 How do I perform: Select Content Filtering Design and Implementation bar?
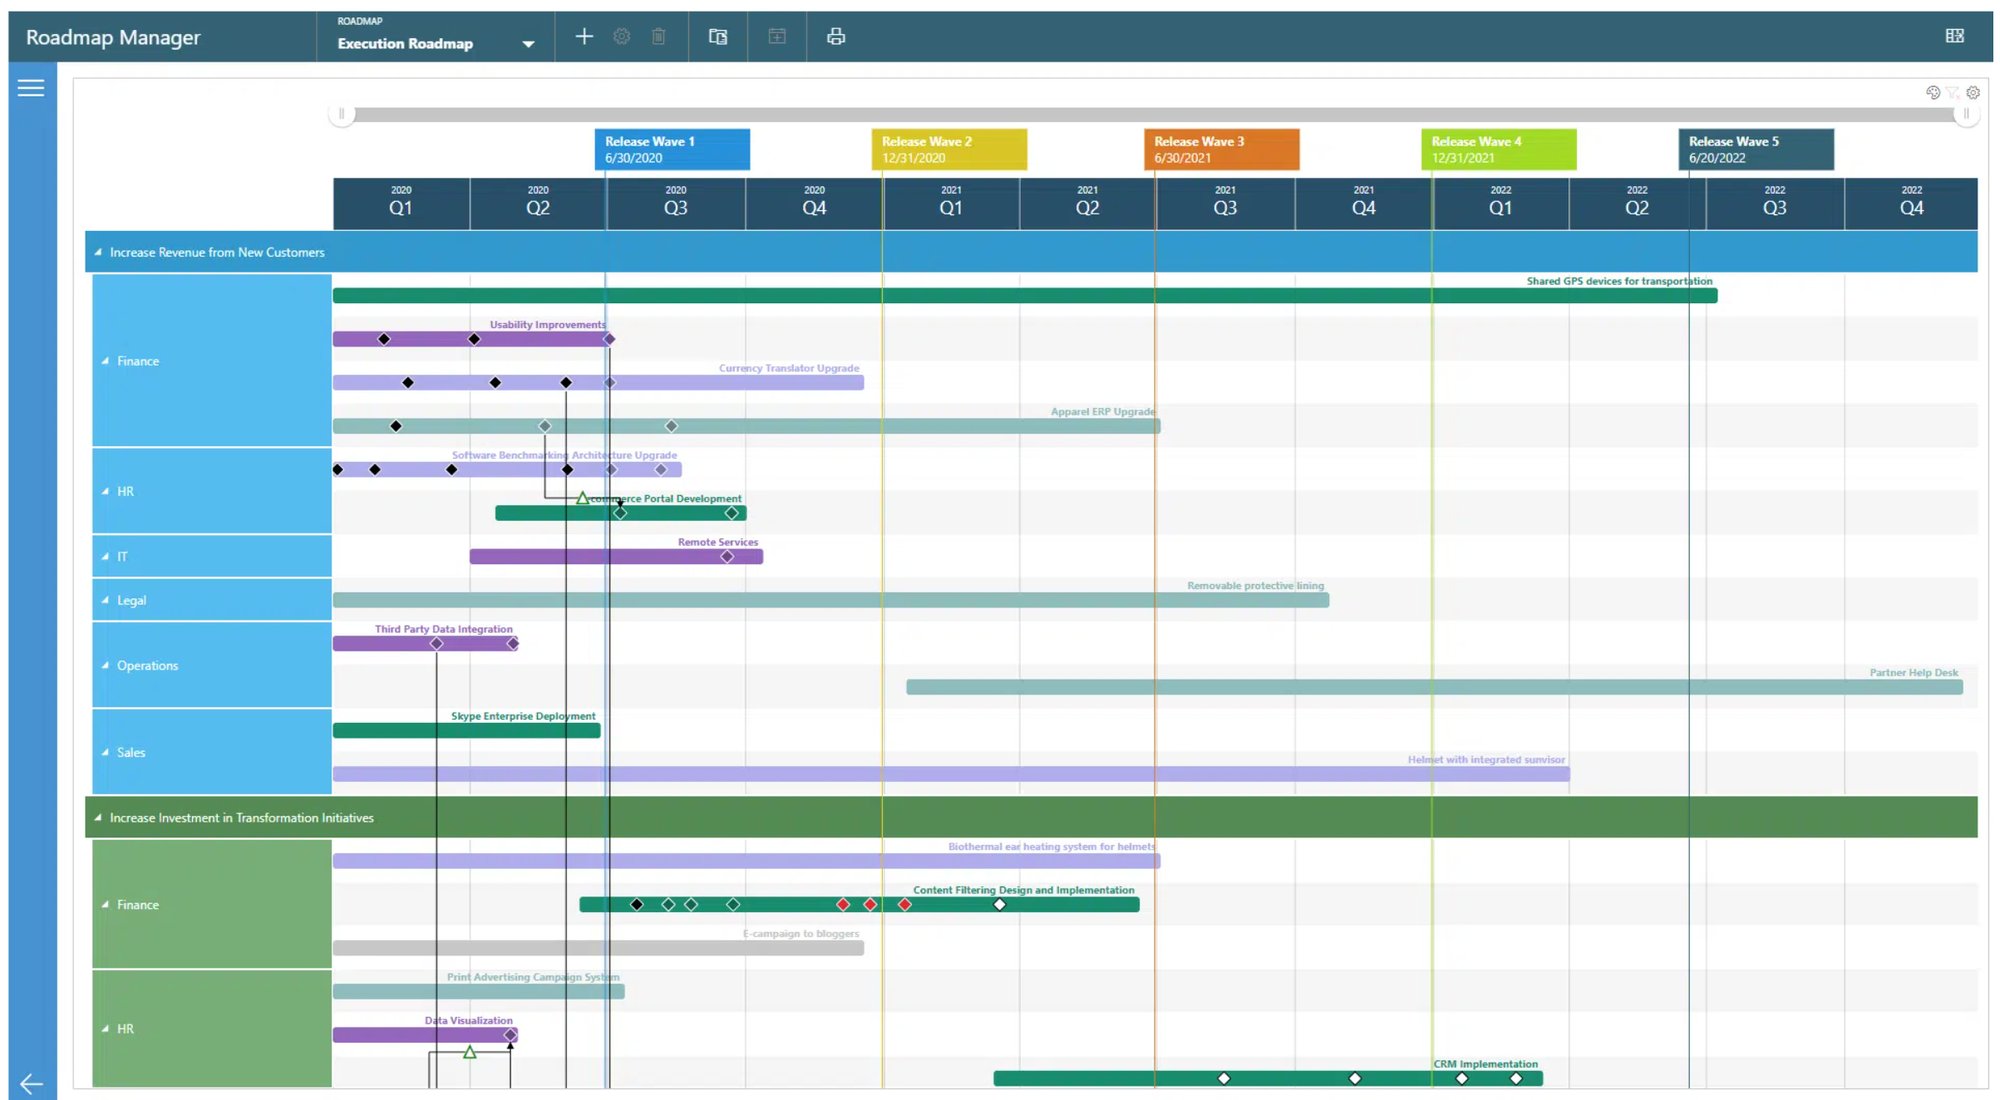pos(859,905)
